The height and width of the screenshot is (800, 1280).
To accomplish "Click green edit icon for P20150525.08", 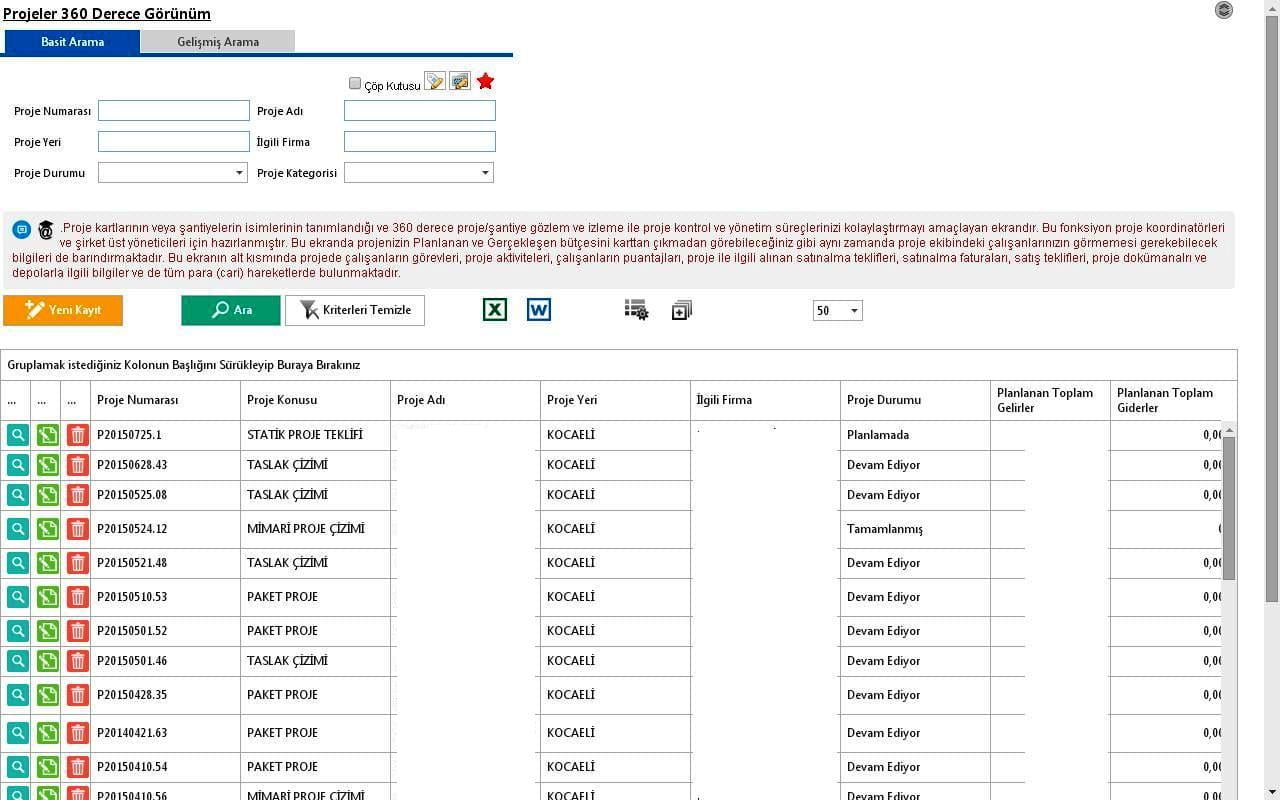I will tap(47, 495).
